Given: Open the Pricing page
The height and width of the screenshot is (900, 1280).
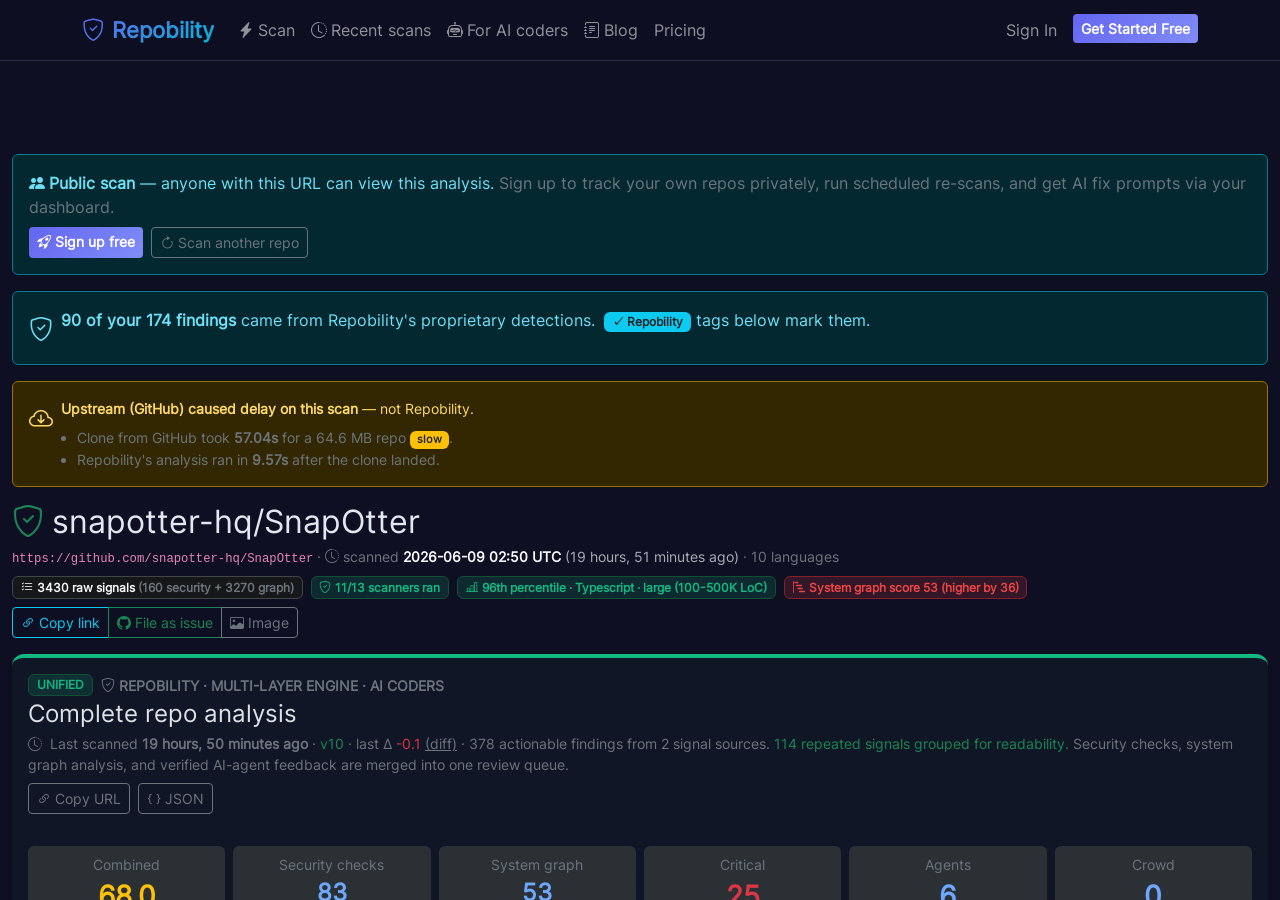Looking at the screenshot, I should click(680, 30).
